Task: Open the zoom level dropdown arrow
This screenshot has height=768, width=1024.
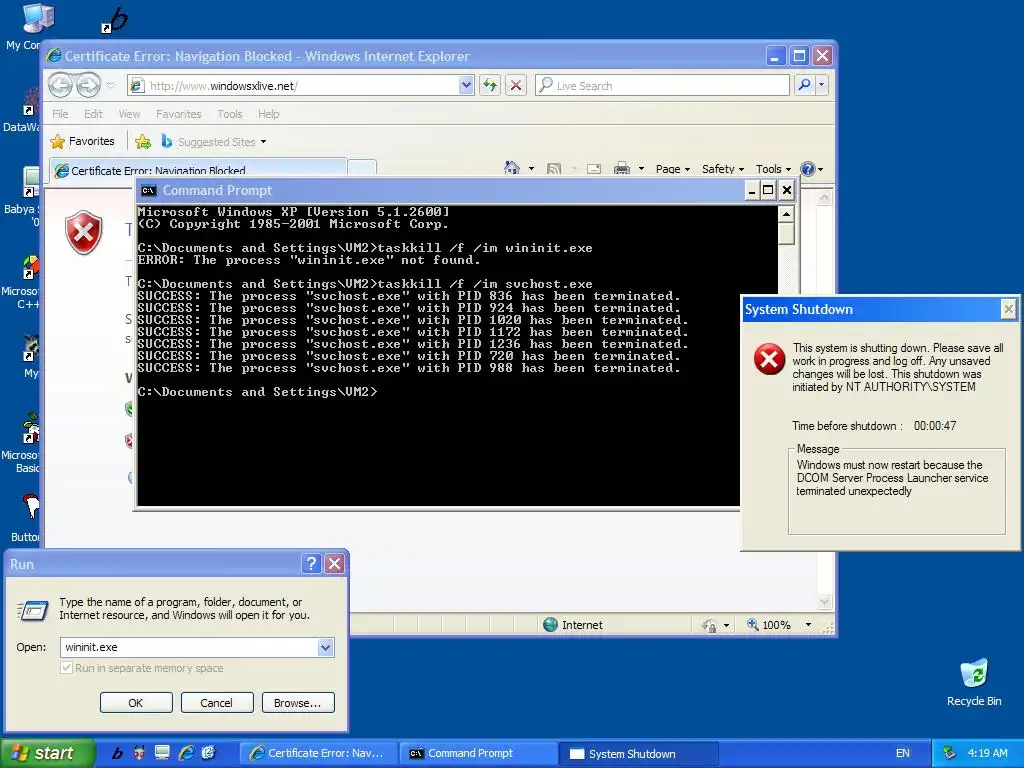Action: pos(808,624)
